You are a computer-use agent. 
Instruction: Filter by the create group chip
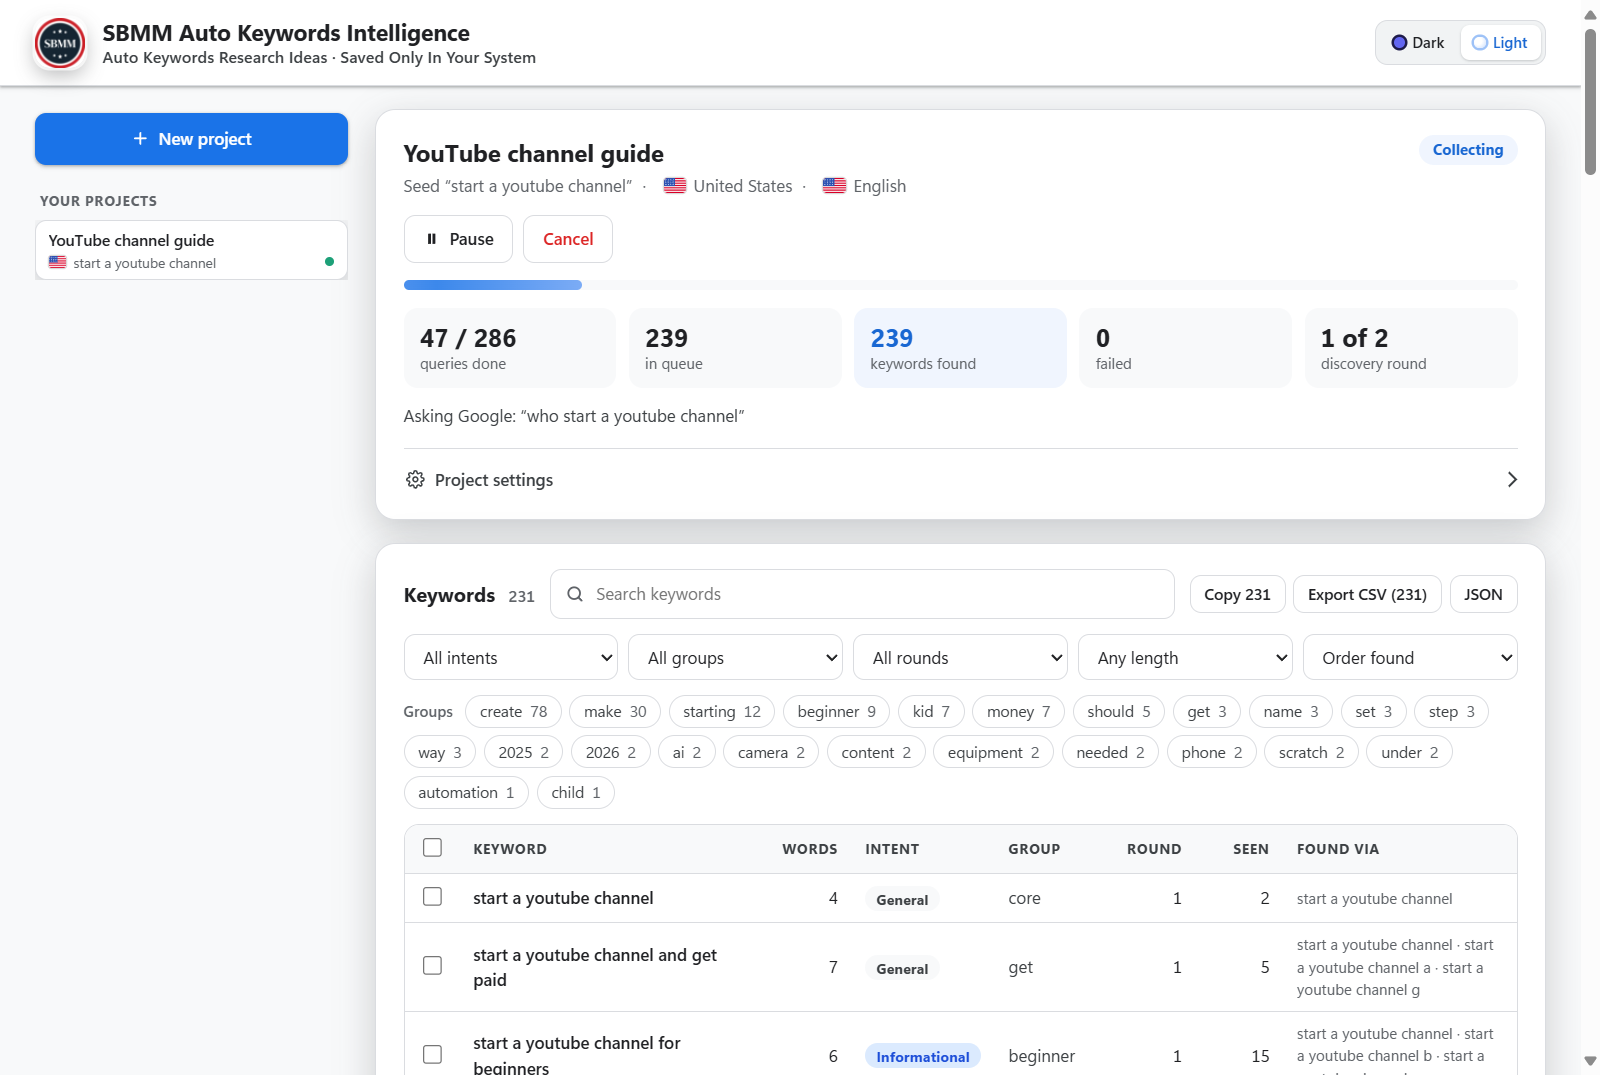click(513, 712)
